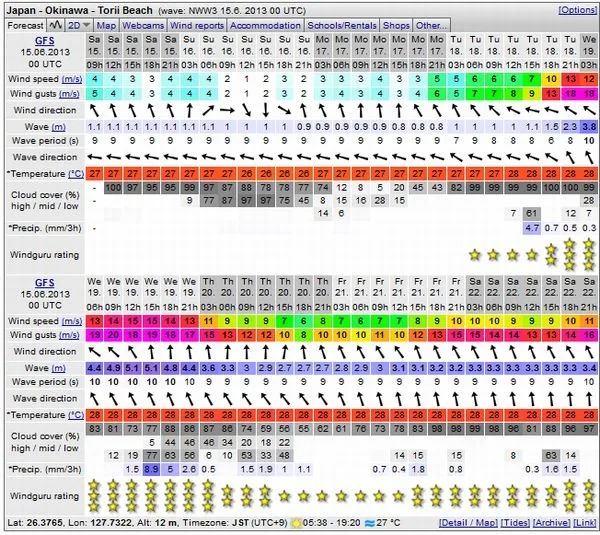This screenshot has height=535, width=600.
Task: Select the wind gusts cell 16
Action: point(589,335)
